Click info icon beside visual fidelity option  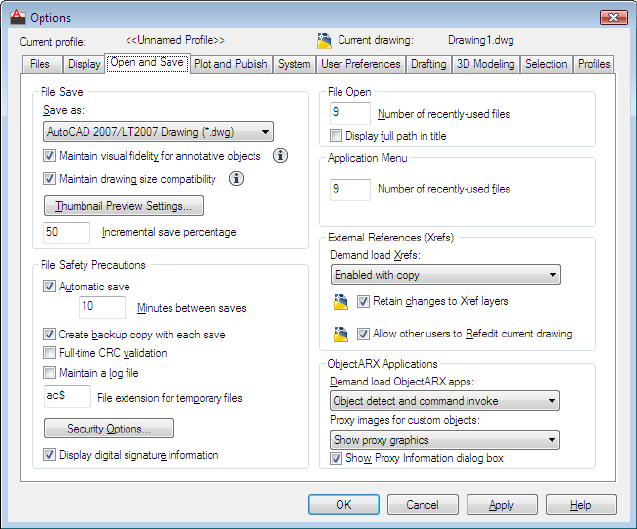click(x=280, y=156)
